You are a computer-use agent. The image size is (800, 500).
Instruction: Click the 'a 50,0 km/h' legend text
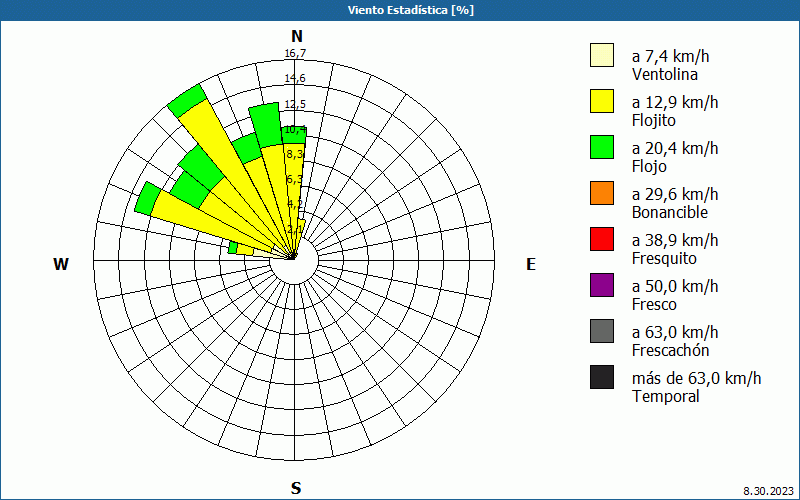click(675, 286)
